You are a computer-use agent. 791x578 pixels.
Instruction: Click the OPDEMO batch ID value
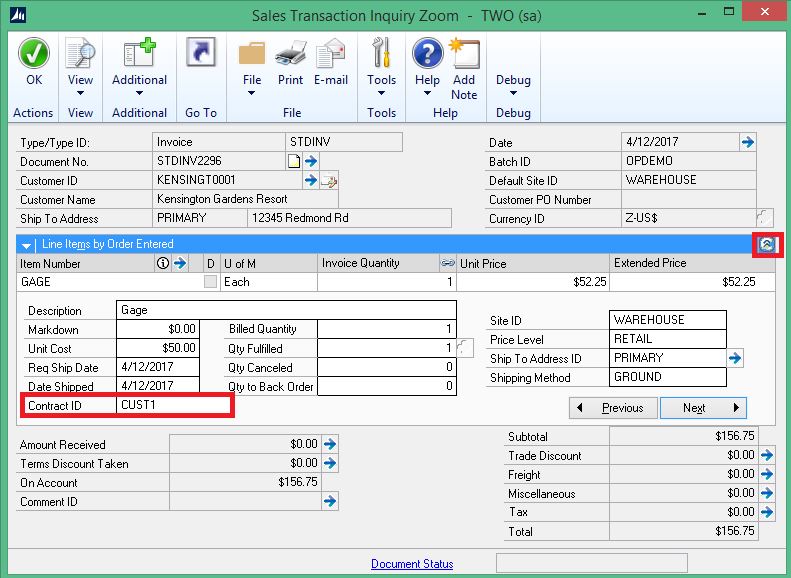(649, 161)
